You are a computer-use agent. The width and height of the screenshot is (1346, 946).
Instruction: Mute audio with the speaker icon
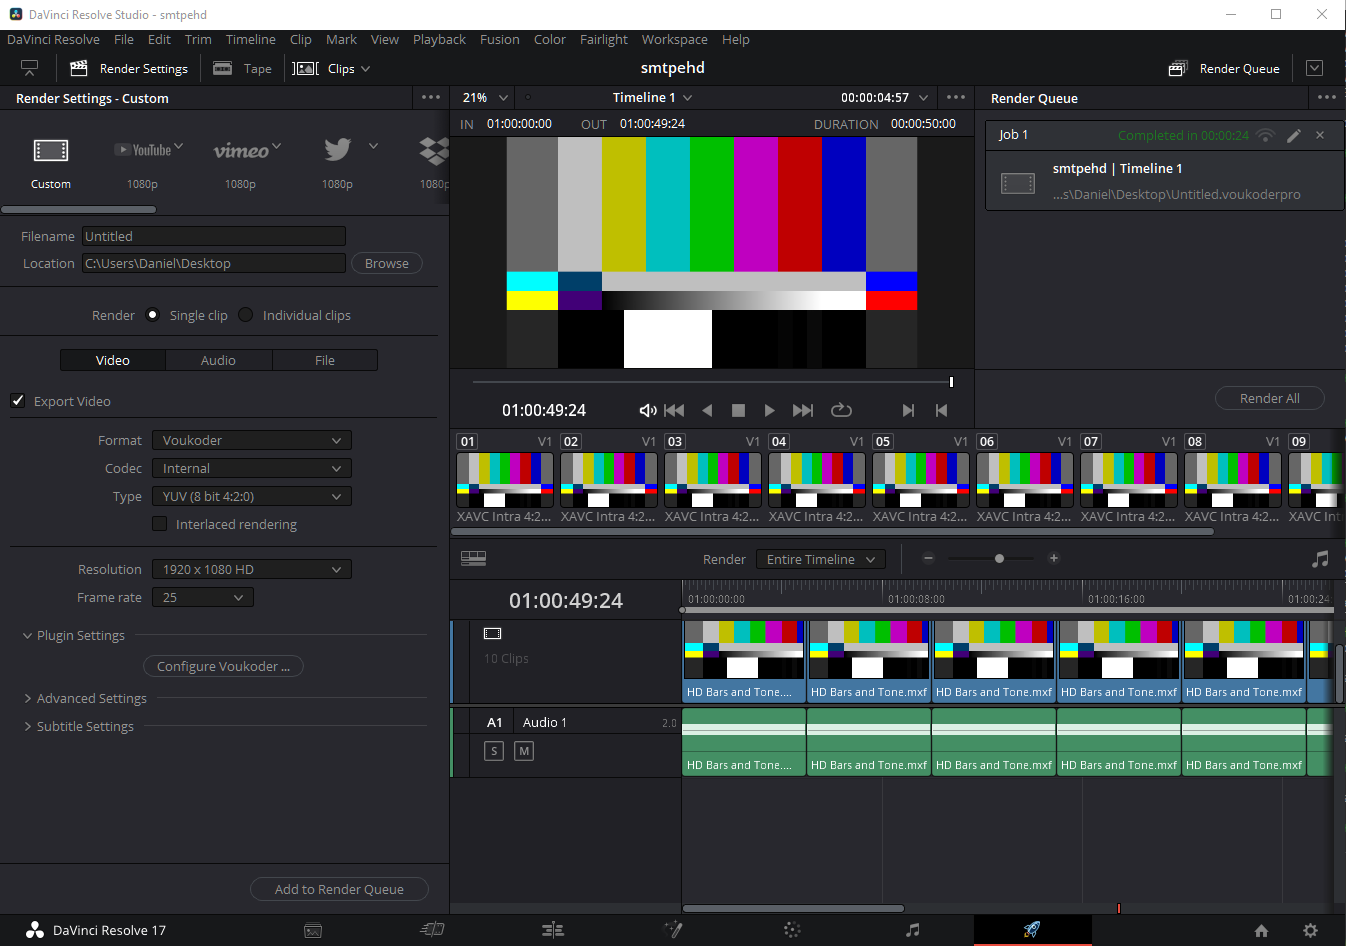647,410
